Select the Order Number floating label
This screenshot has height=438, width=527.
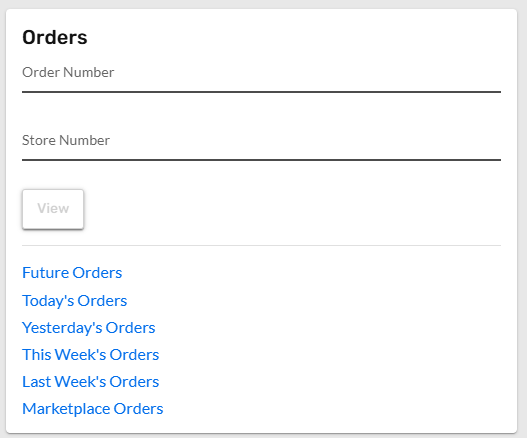point(68,72)
